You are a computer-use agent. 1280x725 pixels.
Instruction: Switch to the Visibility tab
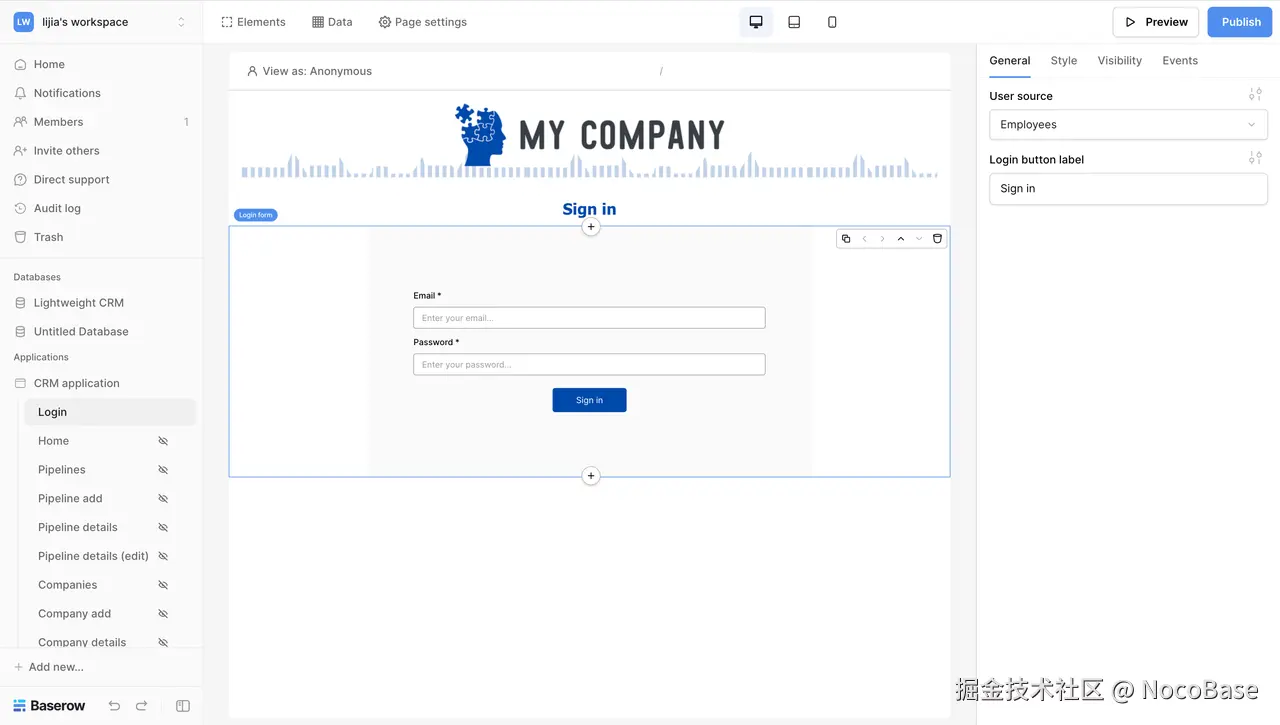pos(1119,61)
